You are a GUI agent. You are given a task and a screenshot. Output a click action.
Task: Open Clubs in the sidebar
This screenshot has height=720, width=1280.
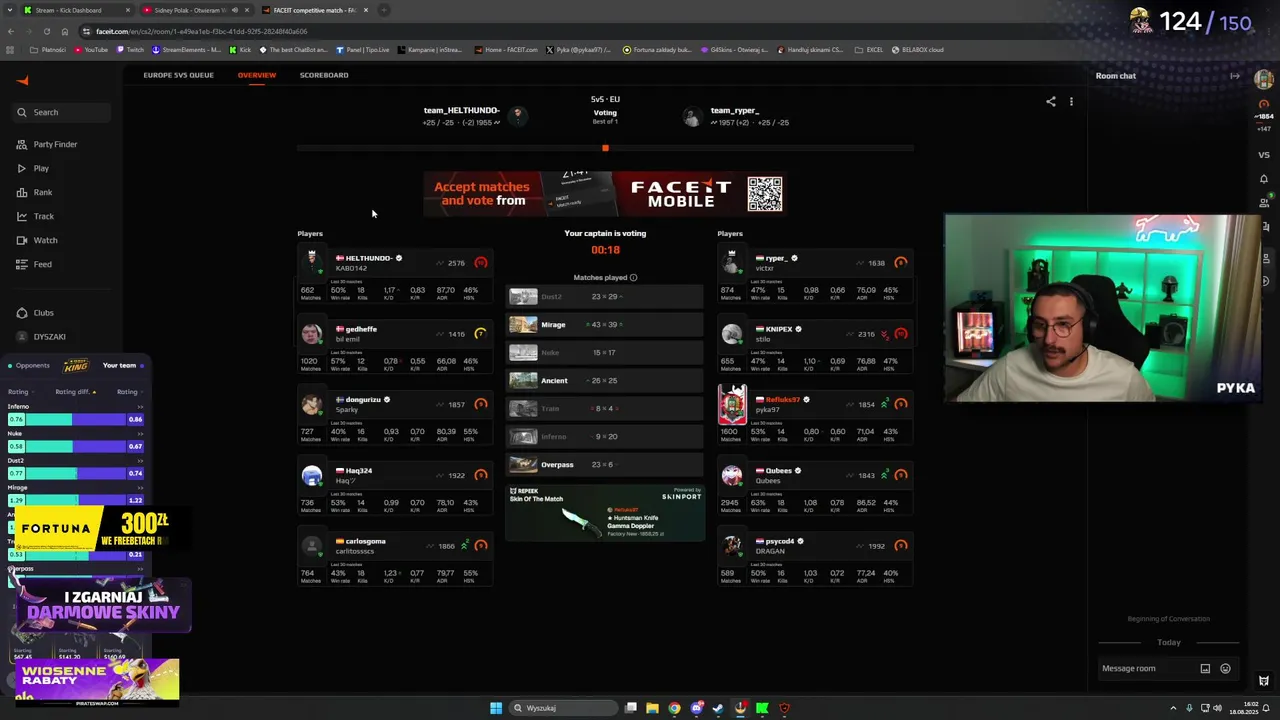(35, 313)
